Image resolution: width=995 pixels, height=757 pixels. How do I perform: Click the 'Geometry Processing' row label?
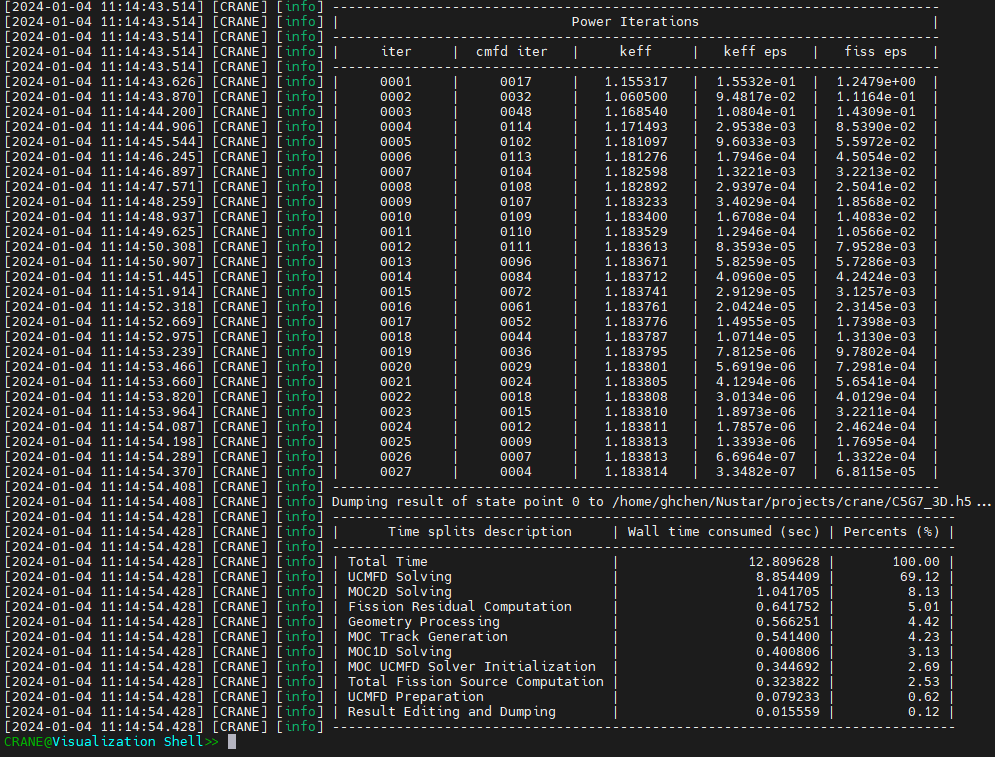(x=424, y=622)
